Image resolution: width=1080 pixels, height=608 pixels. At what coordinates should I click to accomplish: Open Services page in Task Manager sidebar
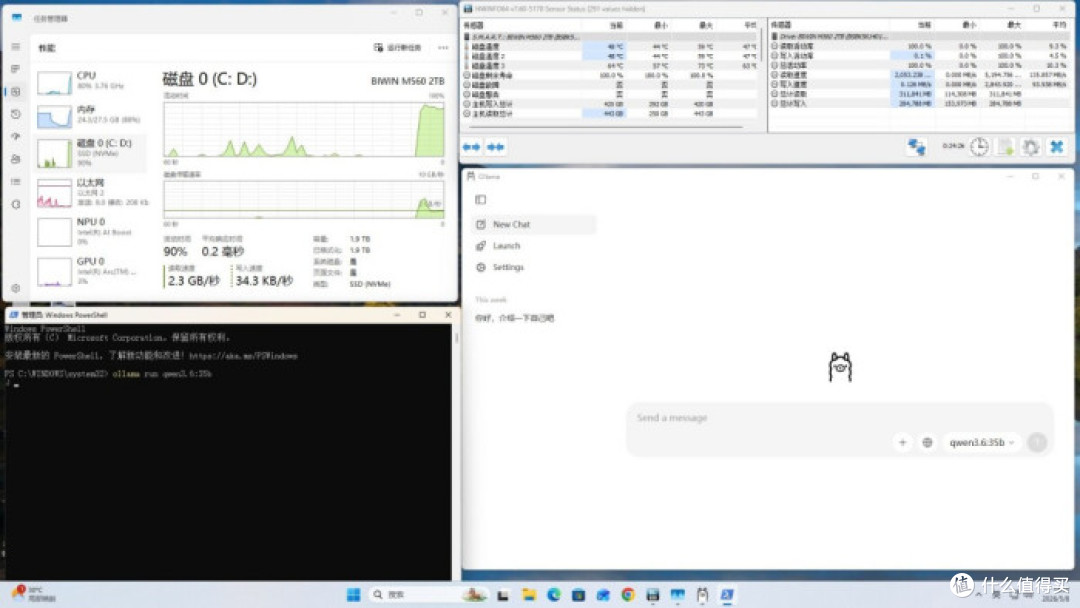[16, 205]
